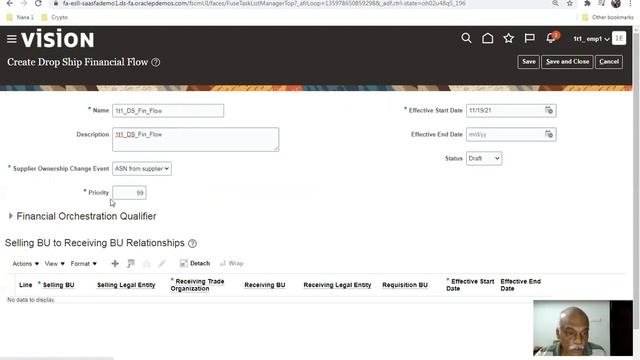Go to the Home icon
The height and width of the screenshot is (360, 640).
tap(487, 38)
